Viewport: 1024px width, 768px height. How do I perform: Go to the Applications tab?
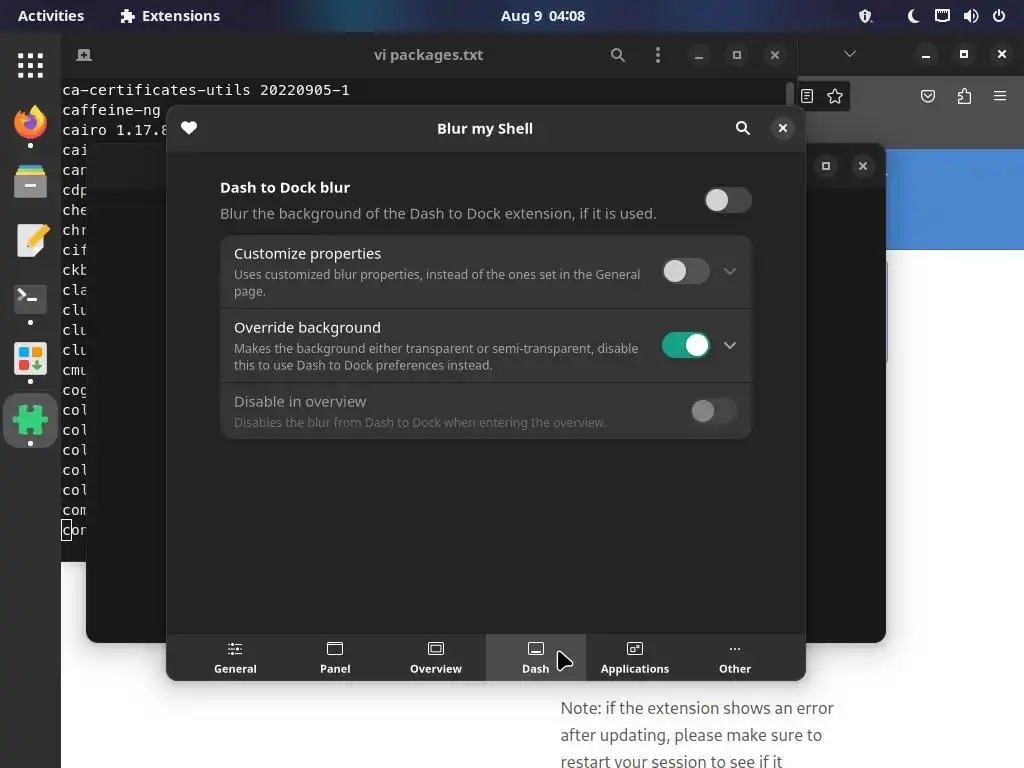click(635, 658)
